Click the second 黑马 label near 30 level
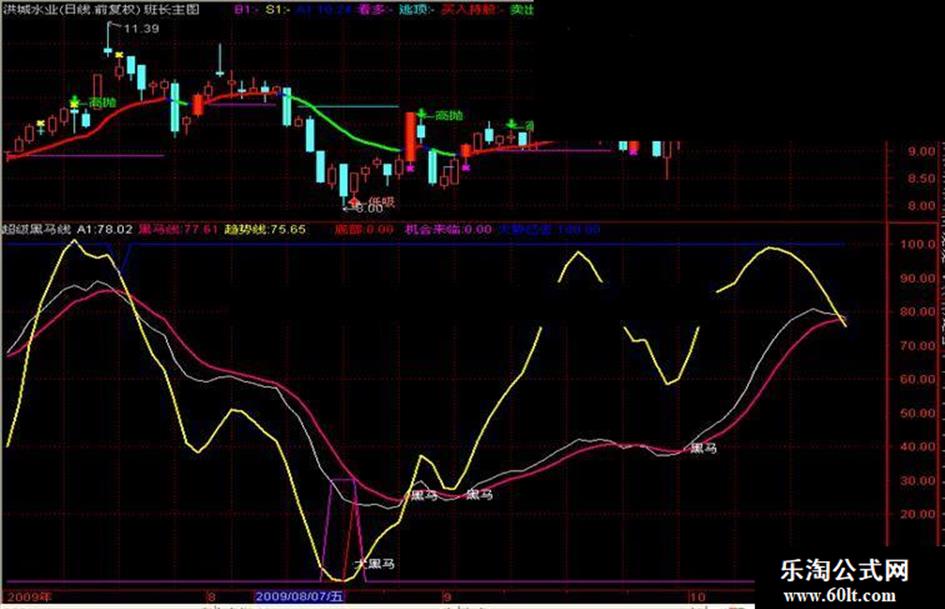Screen dimensions: 945x609 click(x=479, y=494)
